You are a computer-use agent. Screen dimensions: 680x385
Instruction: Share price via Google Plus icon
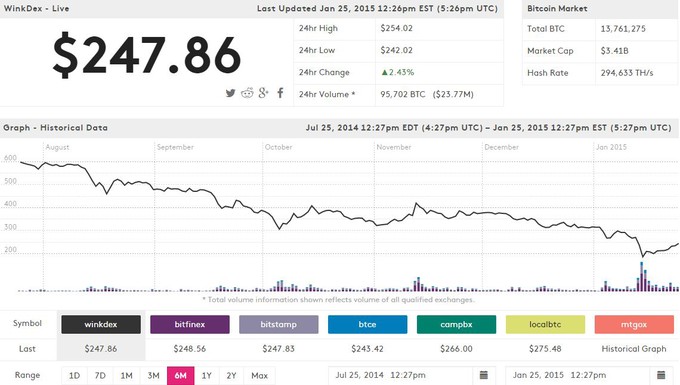pyautogui.click(x=263, y=93)
